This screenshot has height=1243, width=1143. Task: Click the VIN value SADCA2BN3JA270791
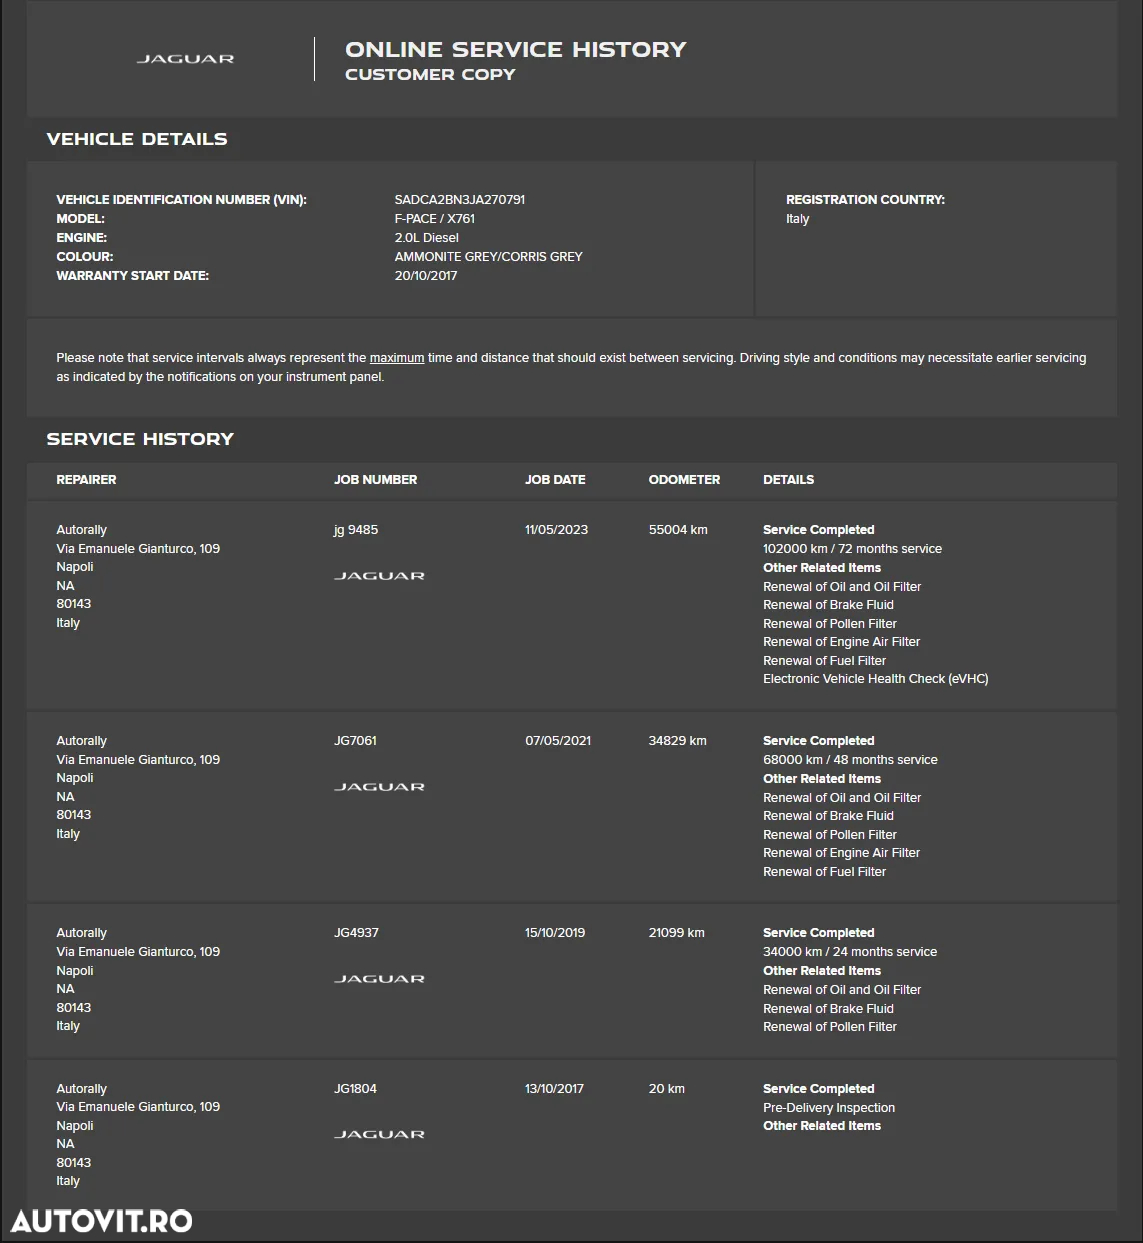(459, 200)
